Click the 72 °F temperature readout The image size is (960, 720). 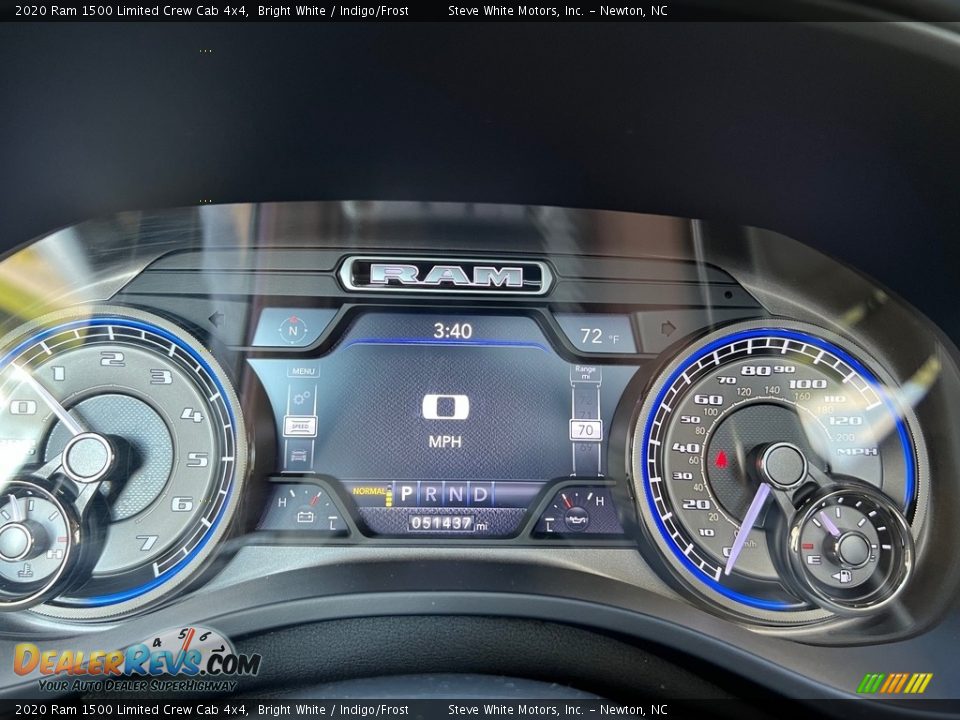(599, 336)
